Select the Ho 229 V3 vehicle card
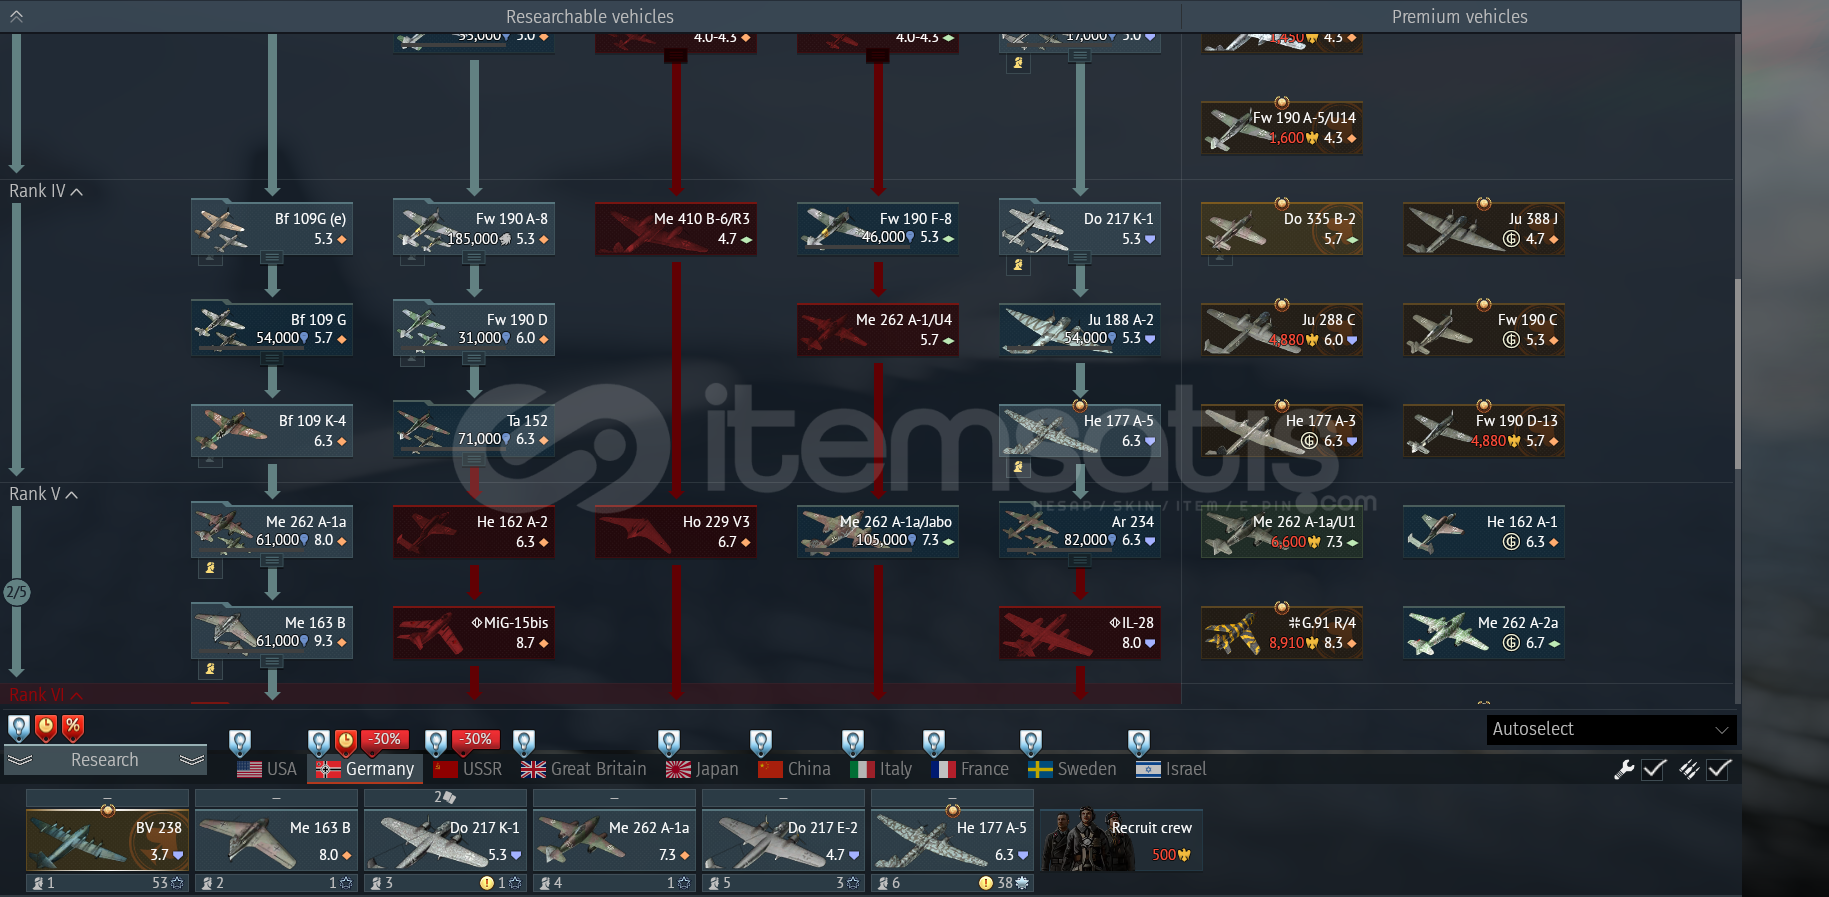 (x=676, y=531)
